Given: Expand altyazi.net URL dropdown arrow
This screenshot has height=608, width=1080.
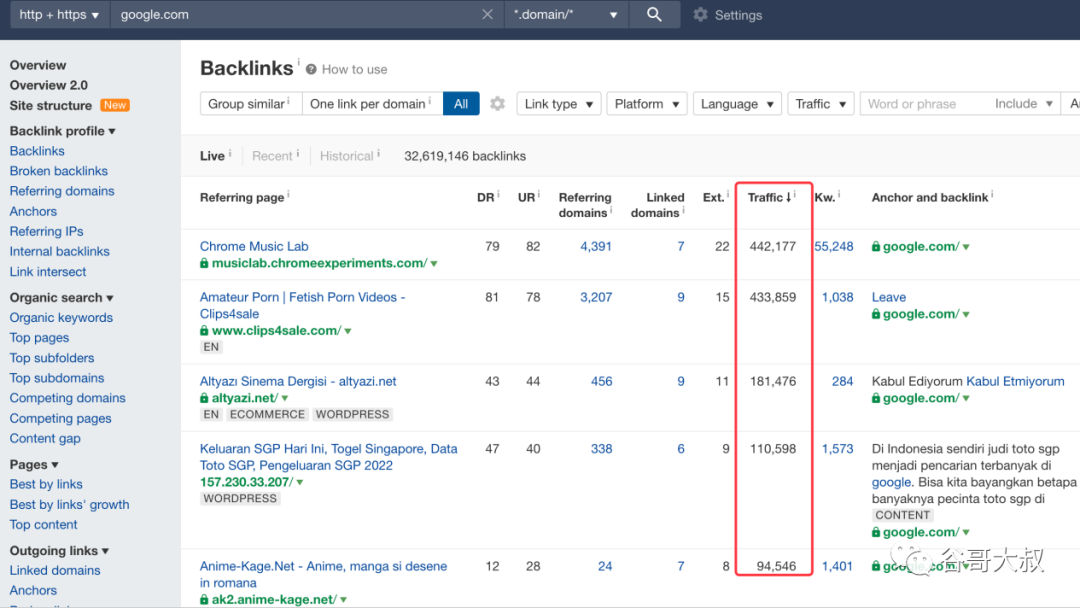Looking at the screenshot, I should coord(284,399).
